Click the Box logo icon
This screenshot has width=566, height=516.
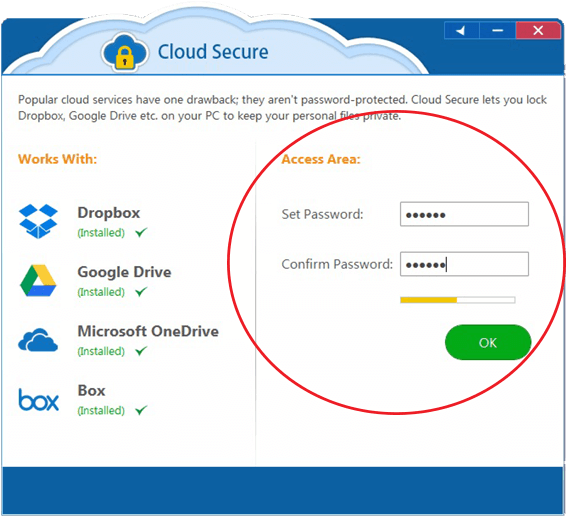pos(39,400)
